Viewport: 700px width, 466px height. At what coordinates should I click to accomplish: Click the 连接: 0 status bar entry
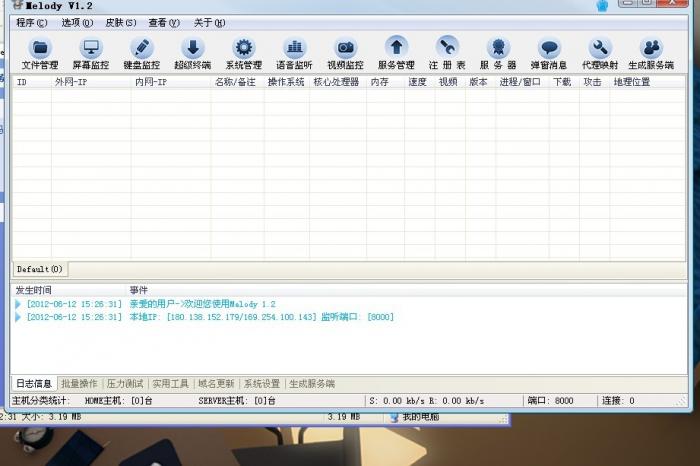[618, 401]
